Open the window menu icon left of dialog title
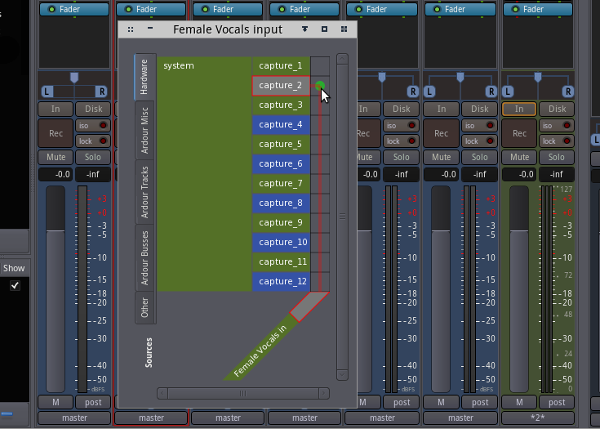Viewport: 600px width, 429px height. click(x=130, y=29)
